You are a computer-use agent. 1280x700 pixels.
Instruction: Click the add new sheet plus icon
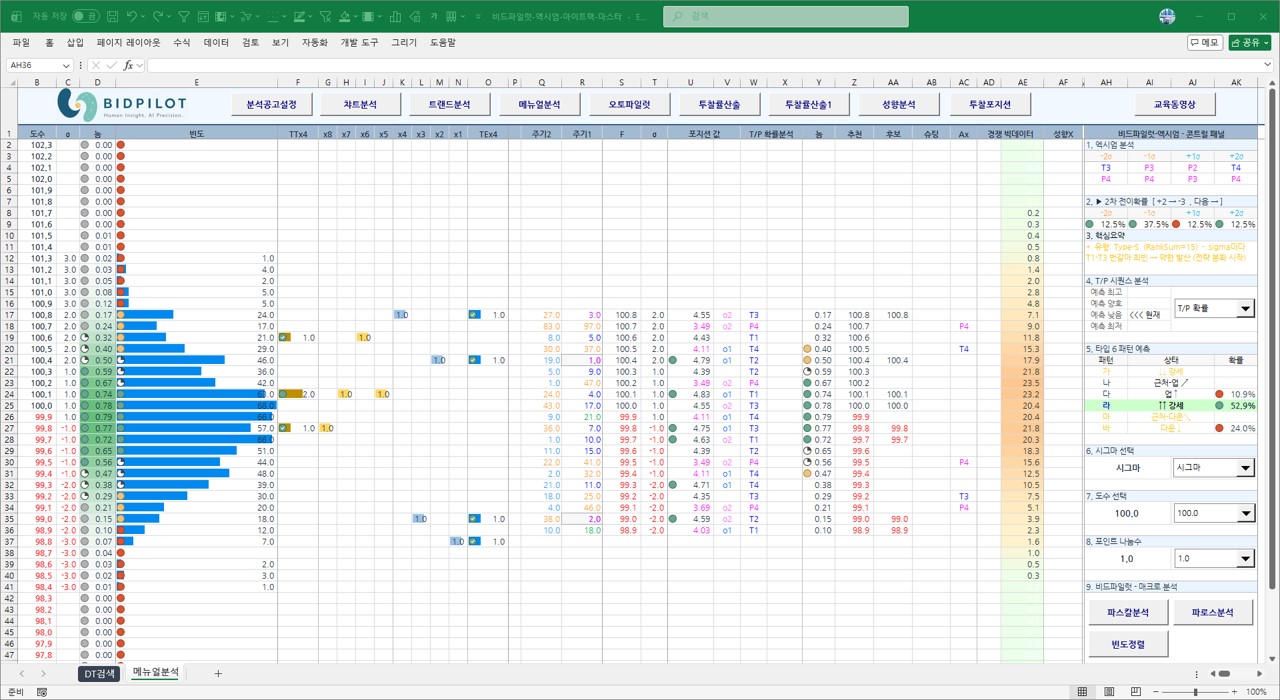[218, 673]
